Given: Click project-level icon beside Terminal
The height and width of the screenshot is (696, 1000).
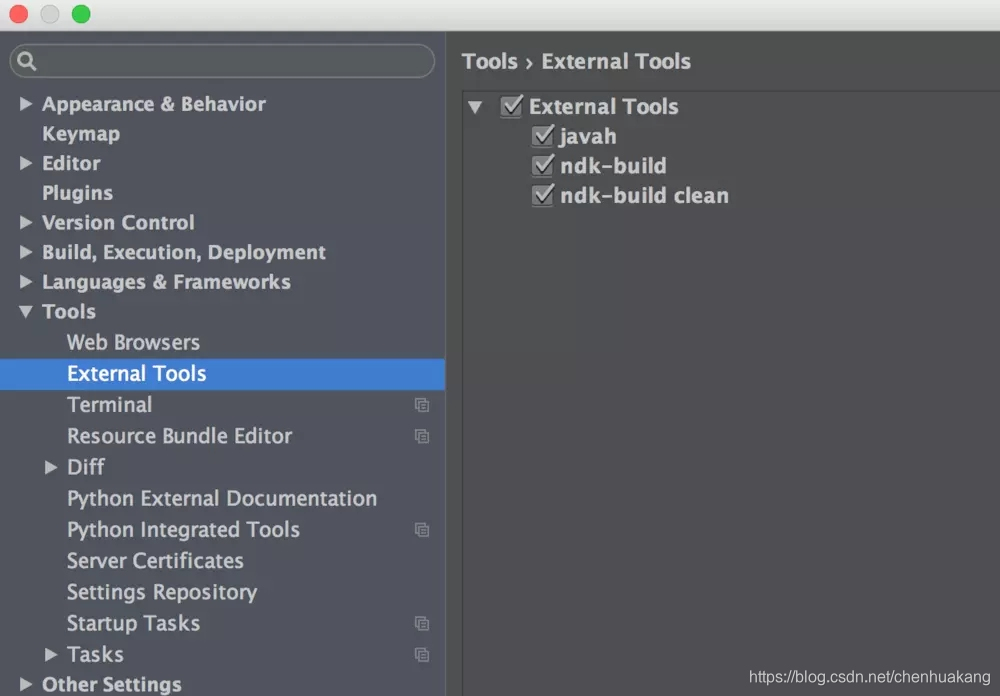Looking at the screenshot, I should (x=422, y=405).
